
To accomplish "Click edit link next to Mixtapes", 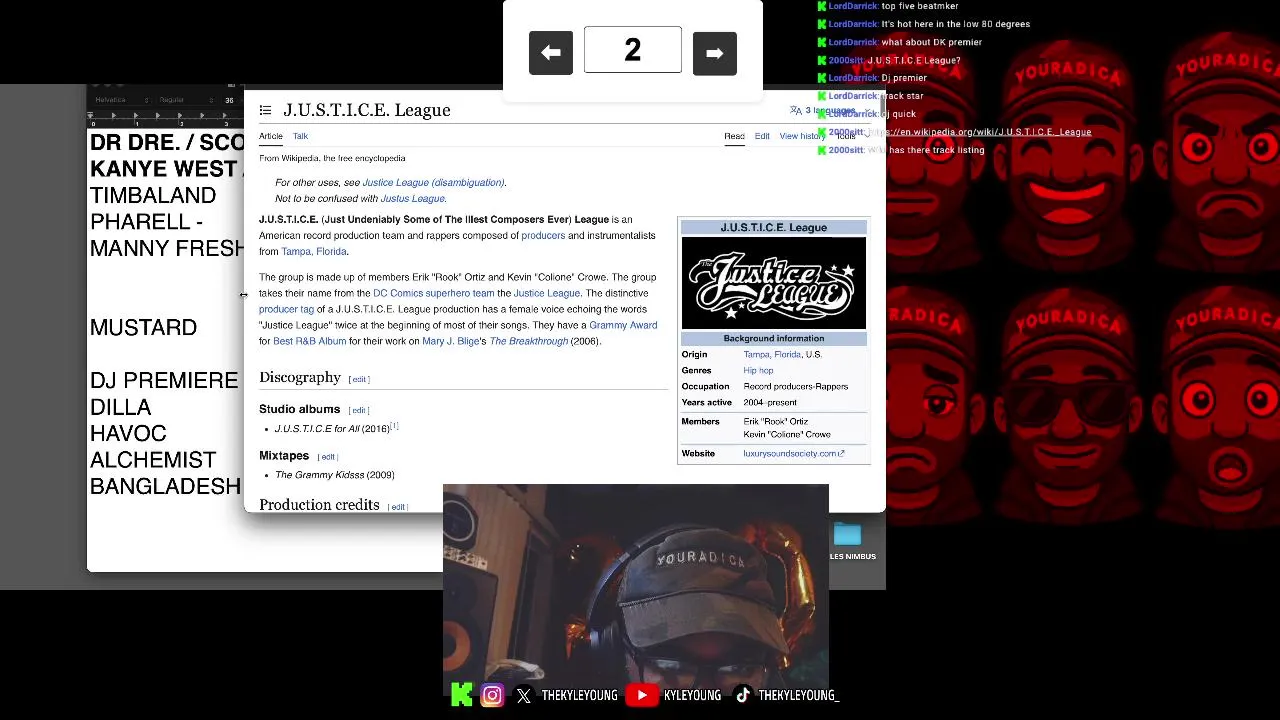I will coord(328,457).
